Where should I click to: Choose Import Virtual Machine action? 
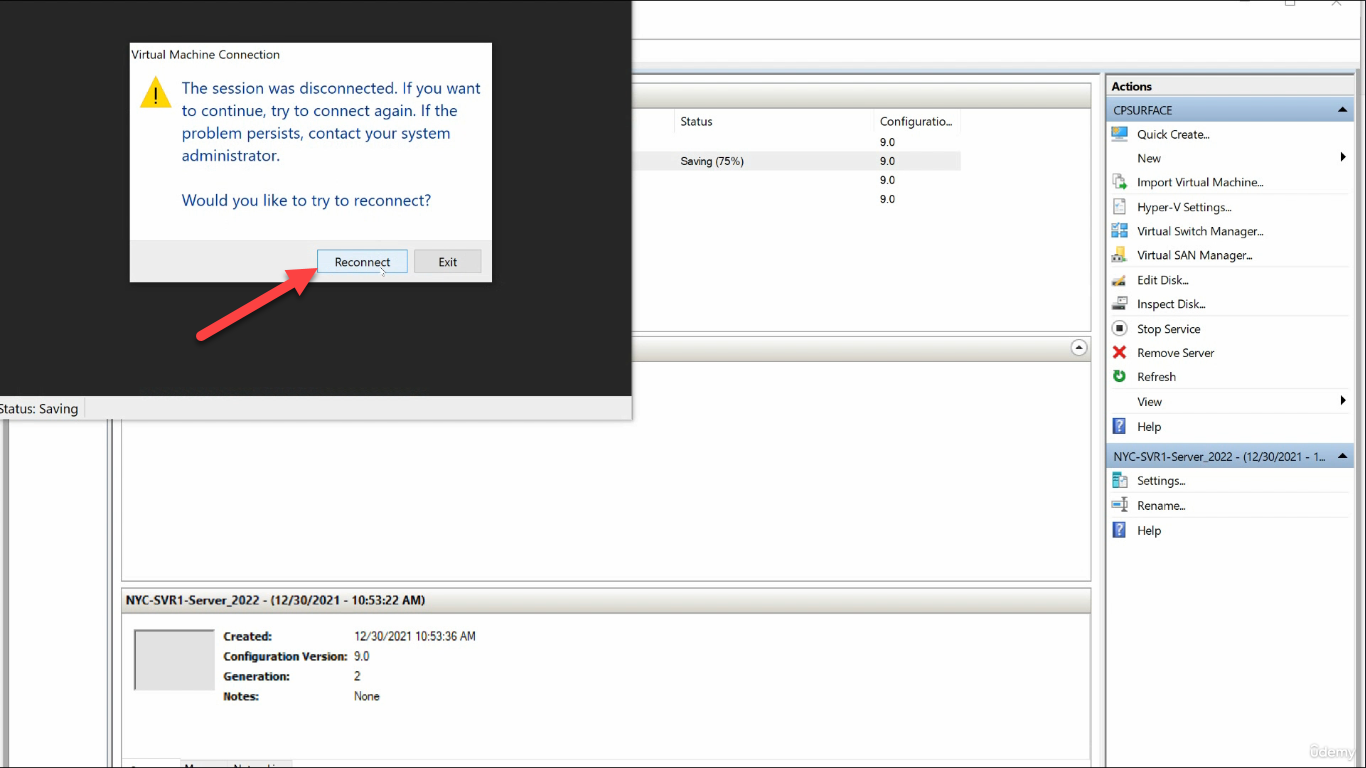(x=1200, y=182)
